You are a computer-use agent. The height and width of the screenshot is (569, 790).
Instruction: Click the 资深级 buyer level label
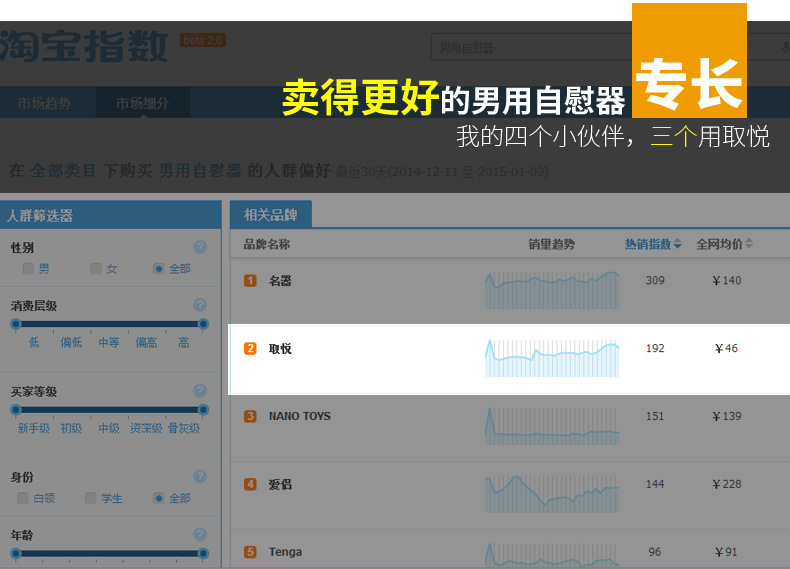[146, 428]
